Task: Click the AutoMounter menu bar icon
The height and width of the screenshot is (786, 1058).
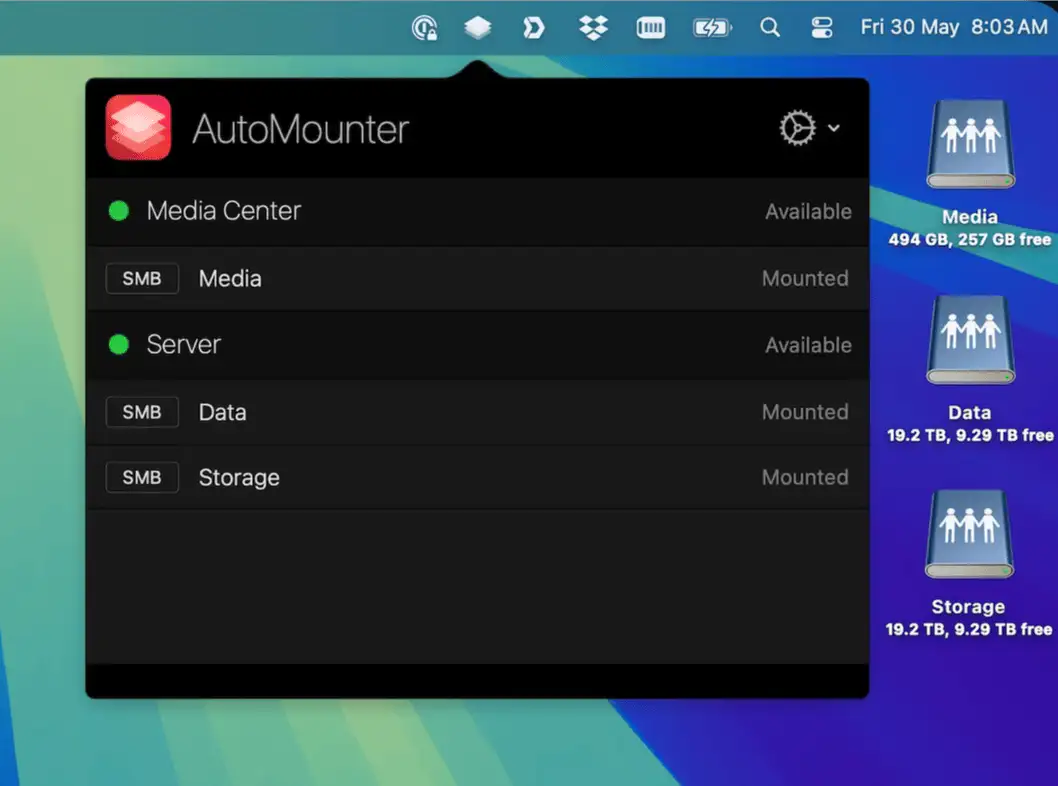Action: point(478,28)
